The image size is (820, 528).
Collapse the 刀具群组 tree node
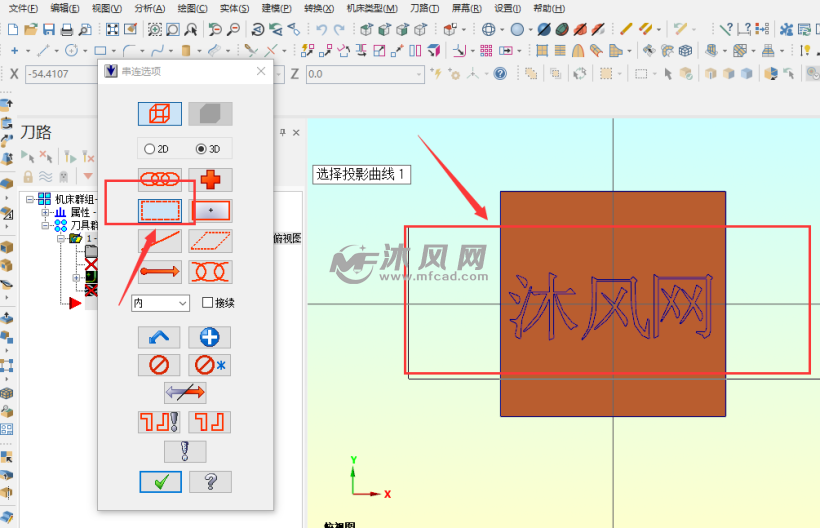45,225
